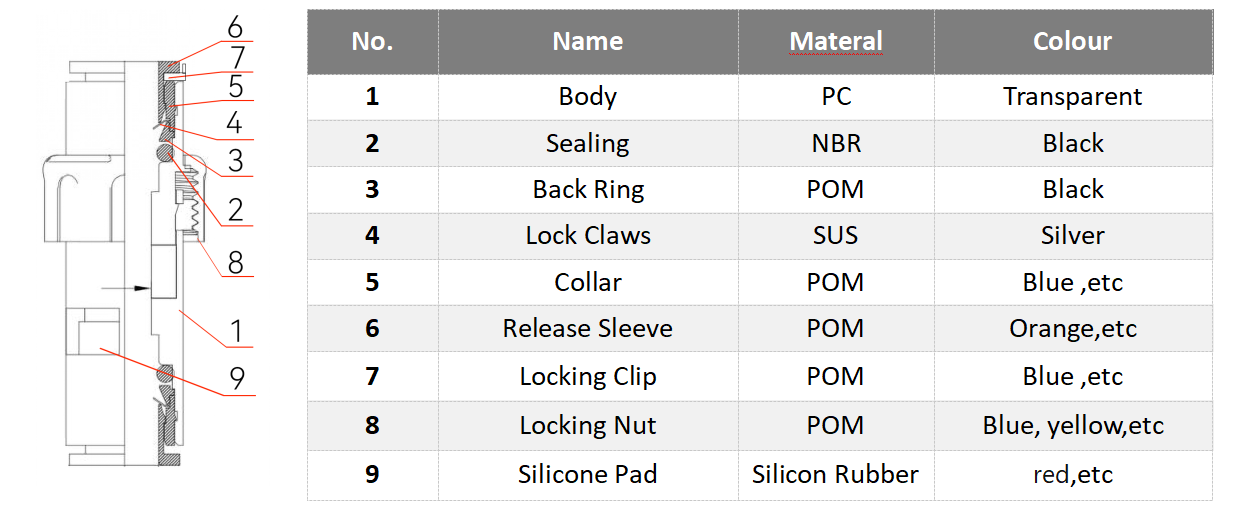The image size is (1236, 514).
Task: Select the "Transparent" colour cell
Action: [x=1072, y=97]
